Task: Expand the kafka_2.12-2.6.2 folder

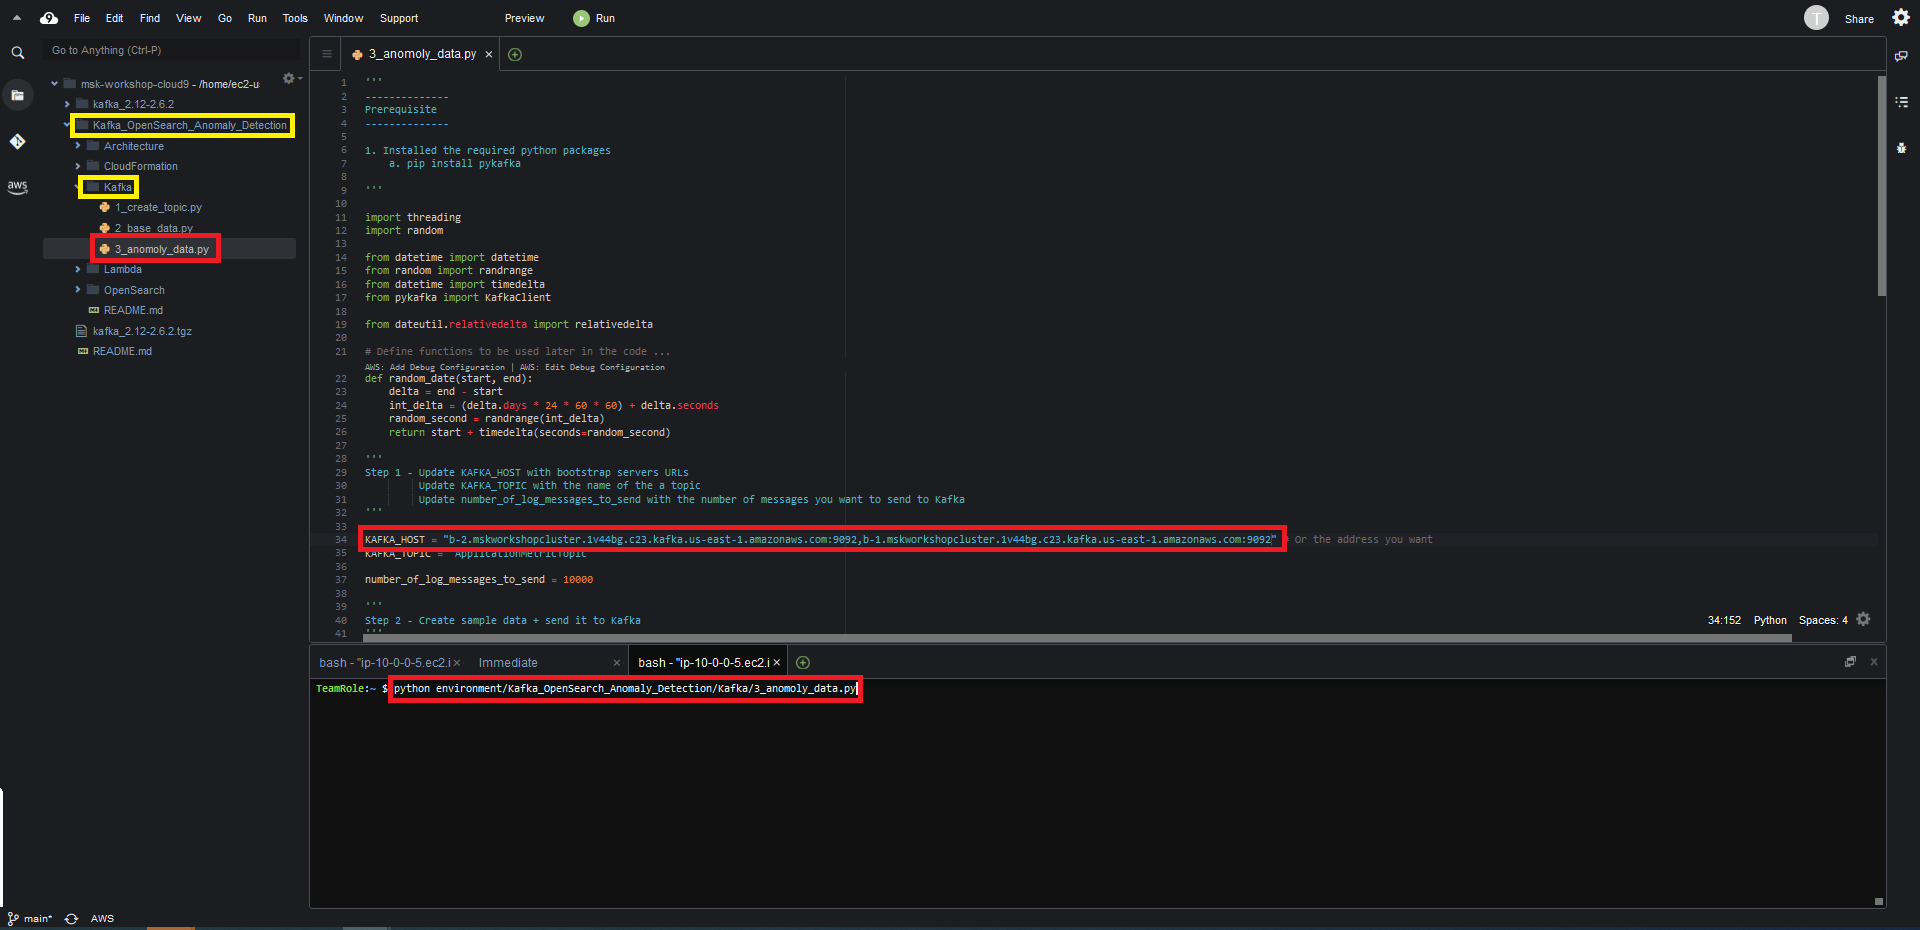Action: (x=133, y=104)
